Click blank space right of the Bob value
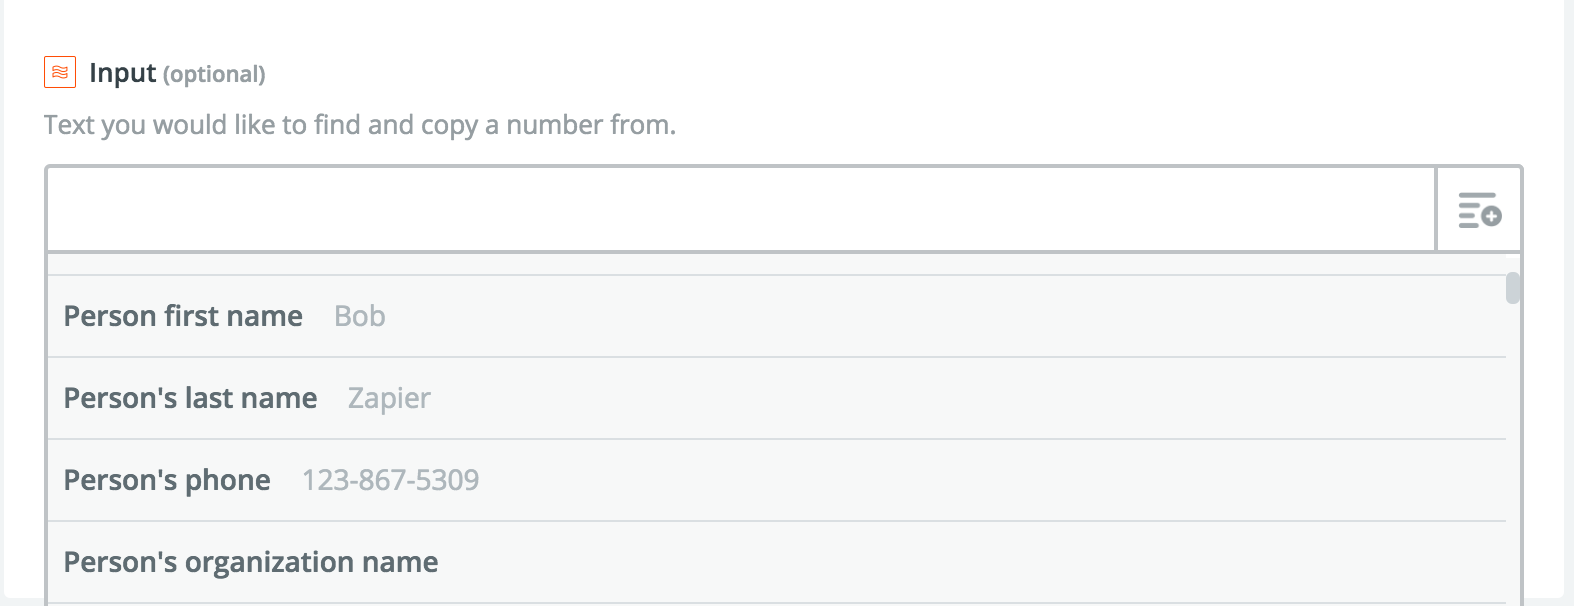Image resolution: width=1574 pixels, height=606 pixels. pos(946,316)
